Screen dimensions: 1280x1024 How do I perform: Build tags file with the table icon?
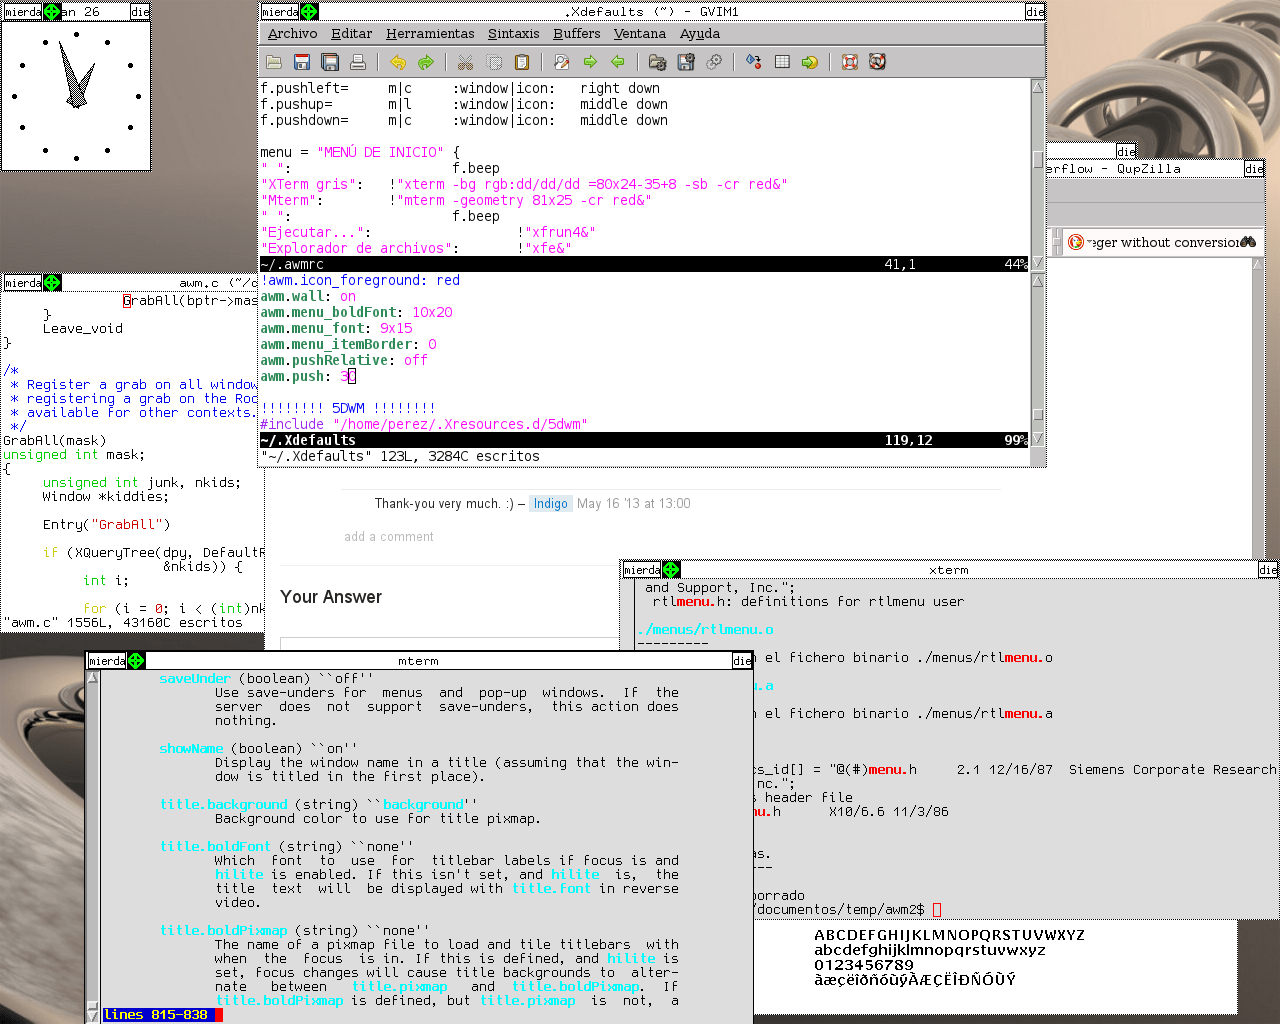(x=782, y=62)
